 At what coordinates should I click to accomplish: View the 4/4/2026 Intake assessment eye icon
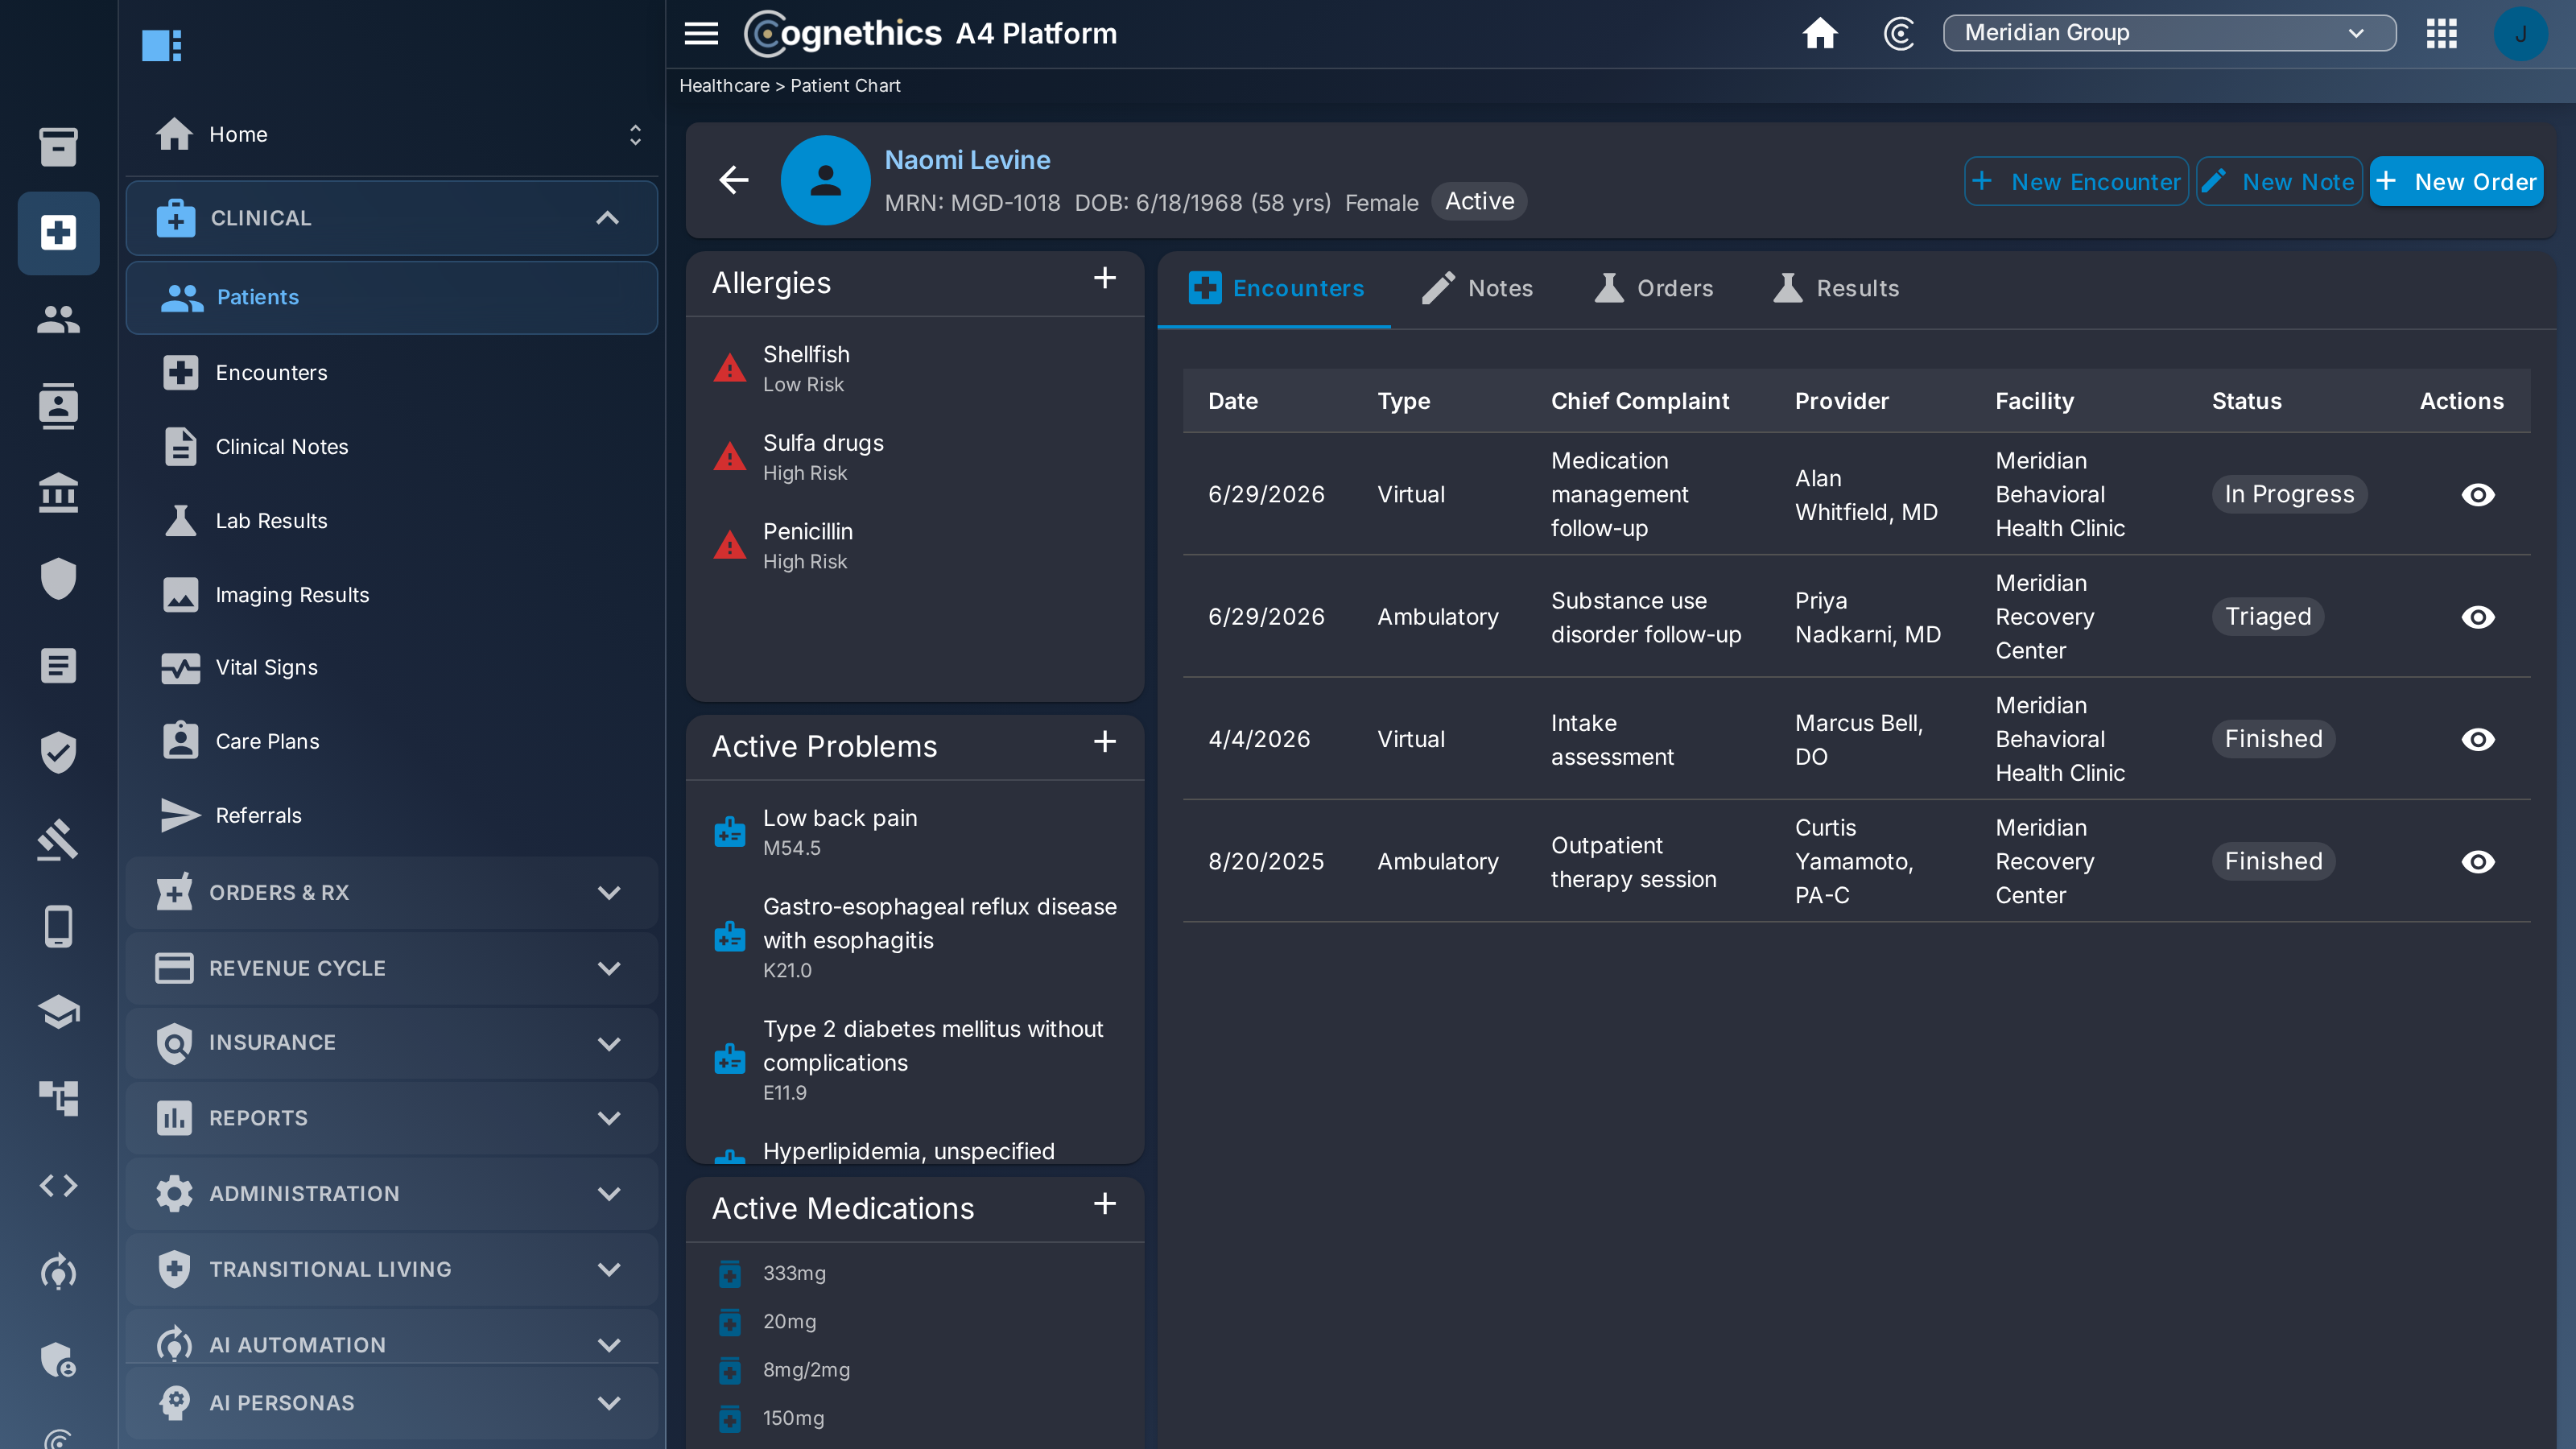click(x=2477, y=739)
